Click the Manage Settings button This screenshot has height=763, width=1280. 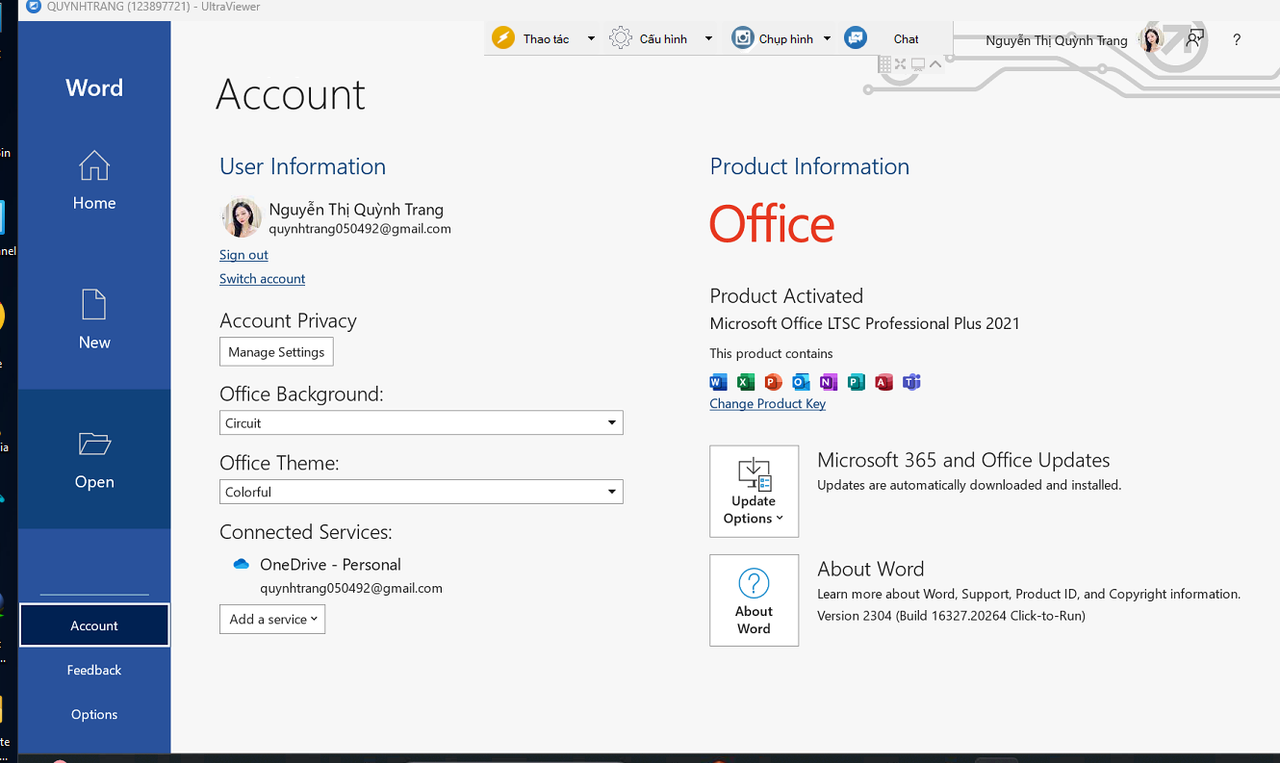276,352
